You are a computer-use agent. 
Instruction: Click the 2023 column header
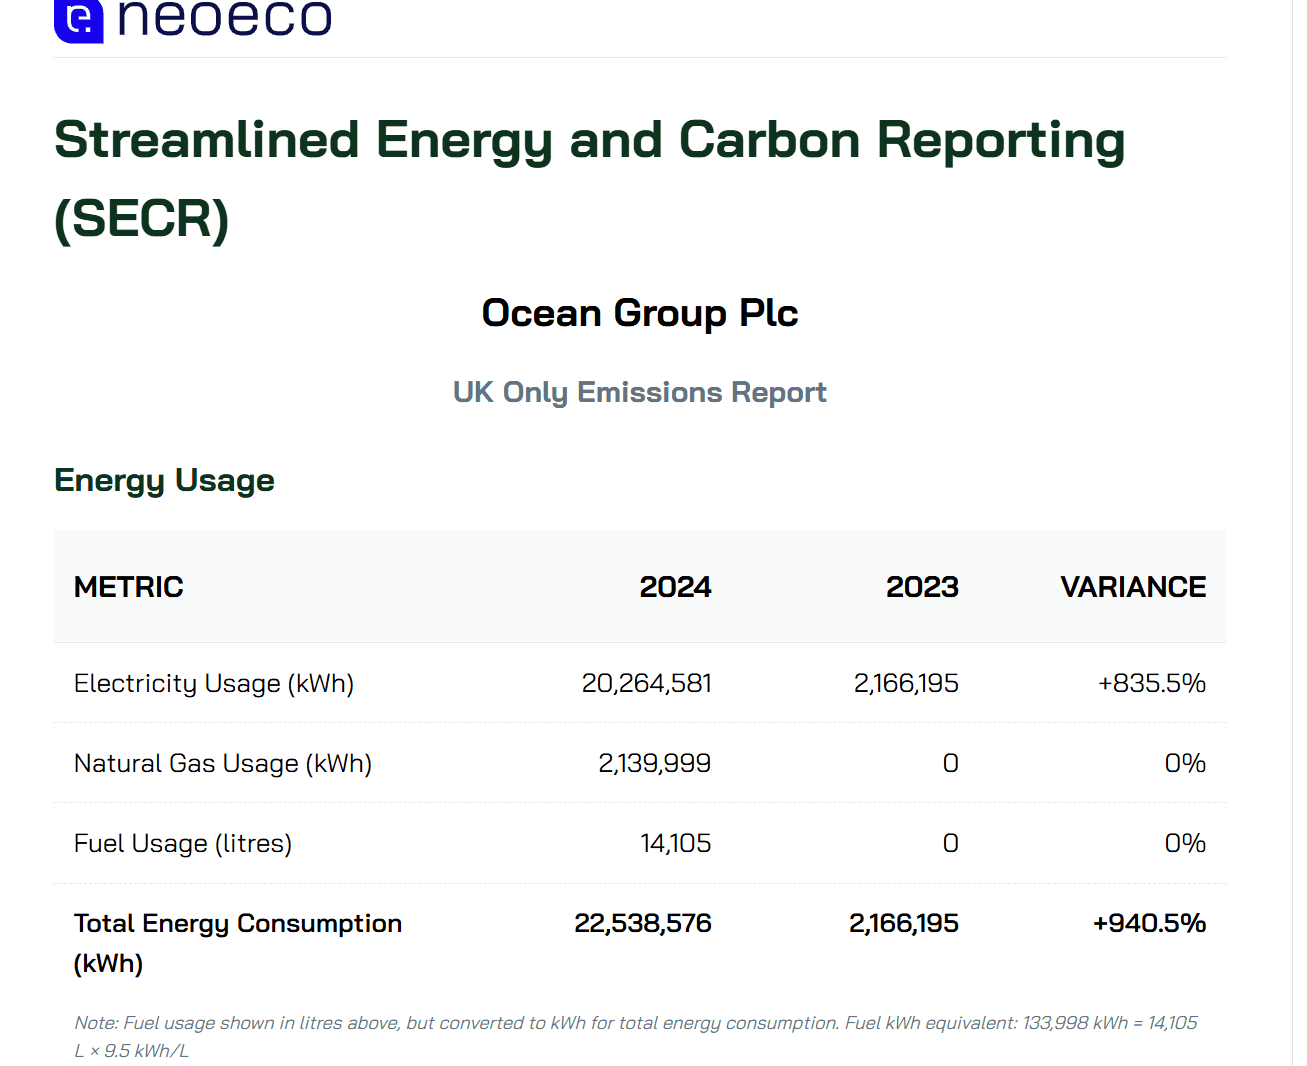tap(922, 587)
